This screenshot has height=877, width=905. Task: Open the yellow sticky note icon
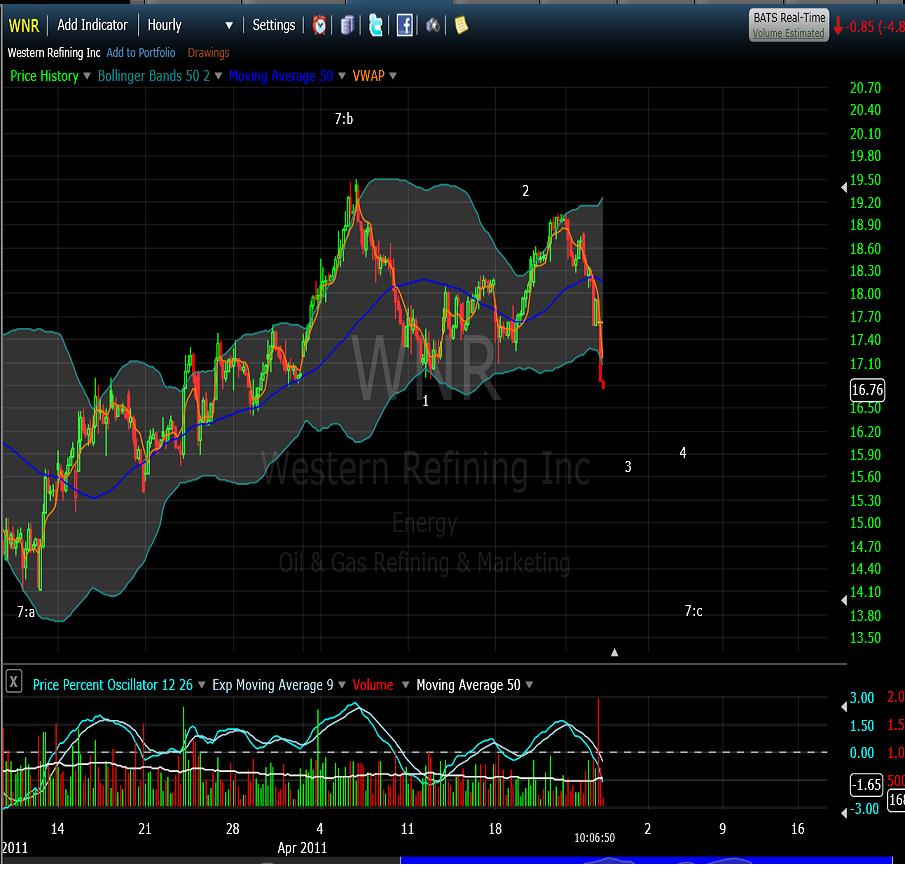click(x=460, y=25)
